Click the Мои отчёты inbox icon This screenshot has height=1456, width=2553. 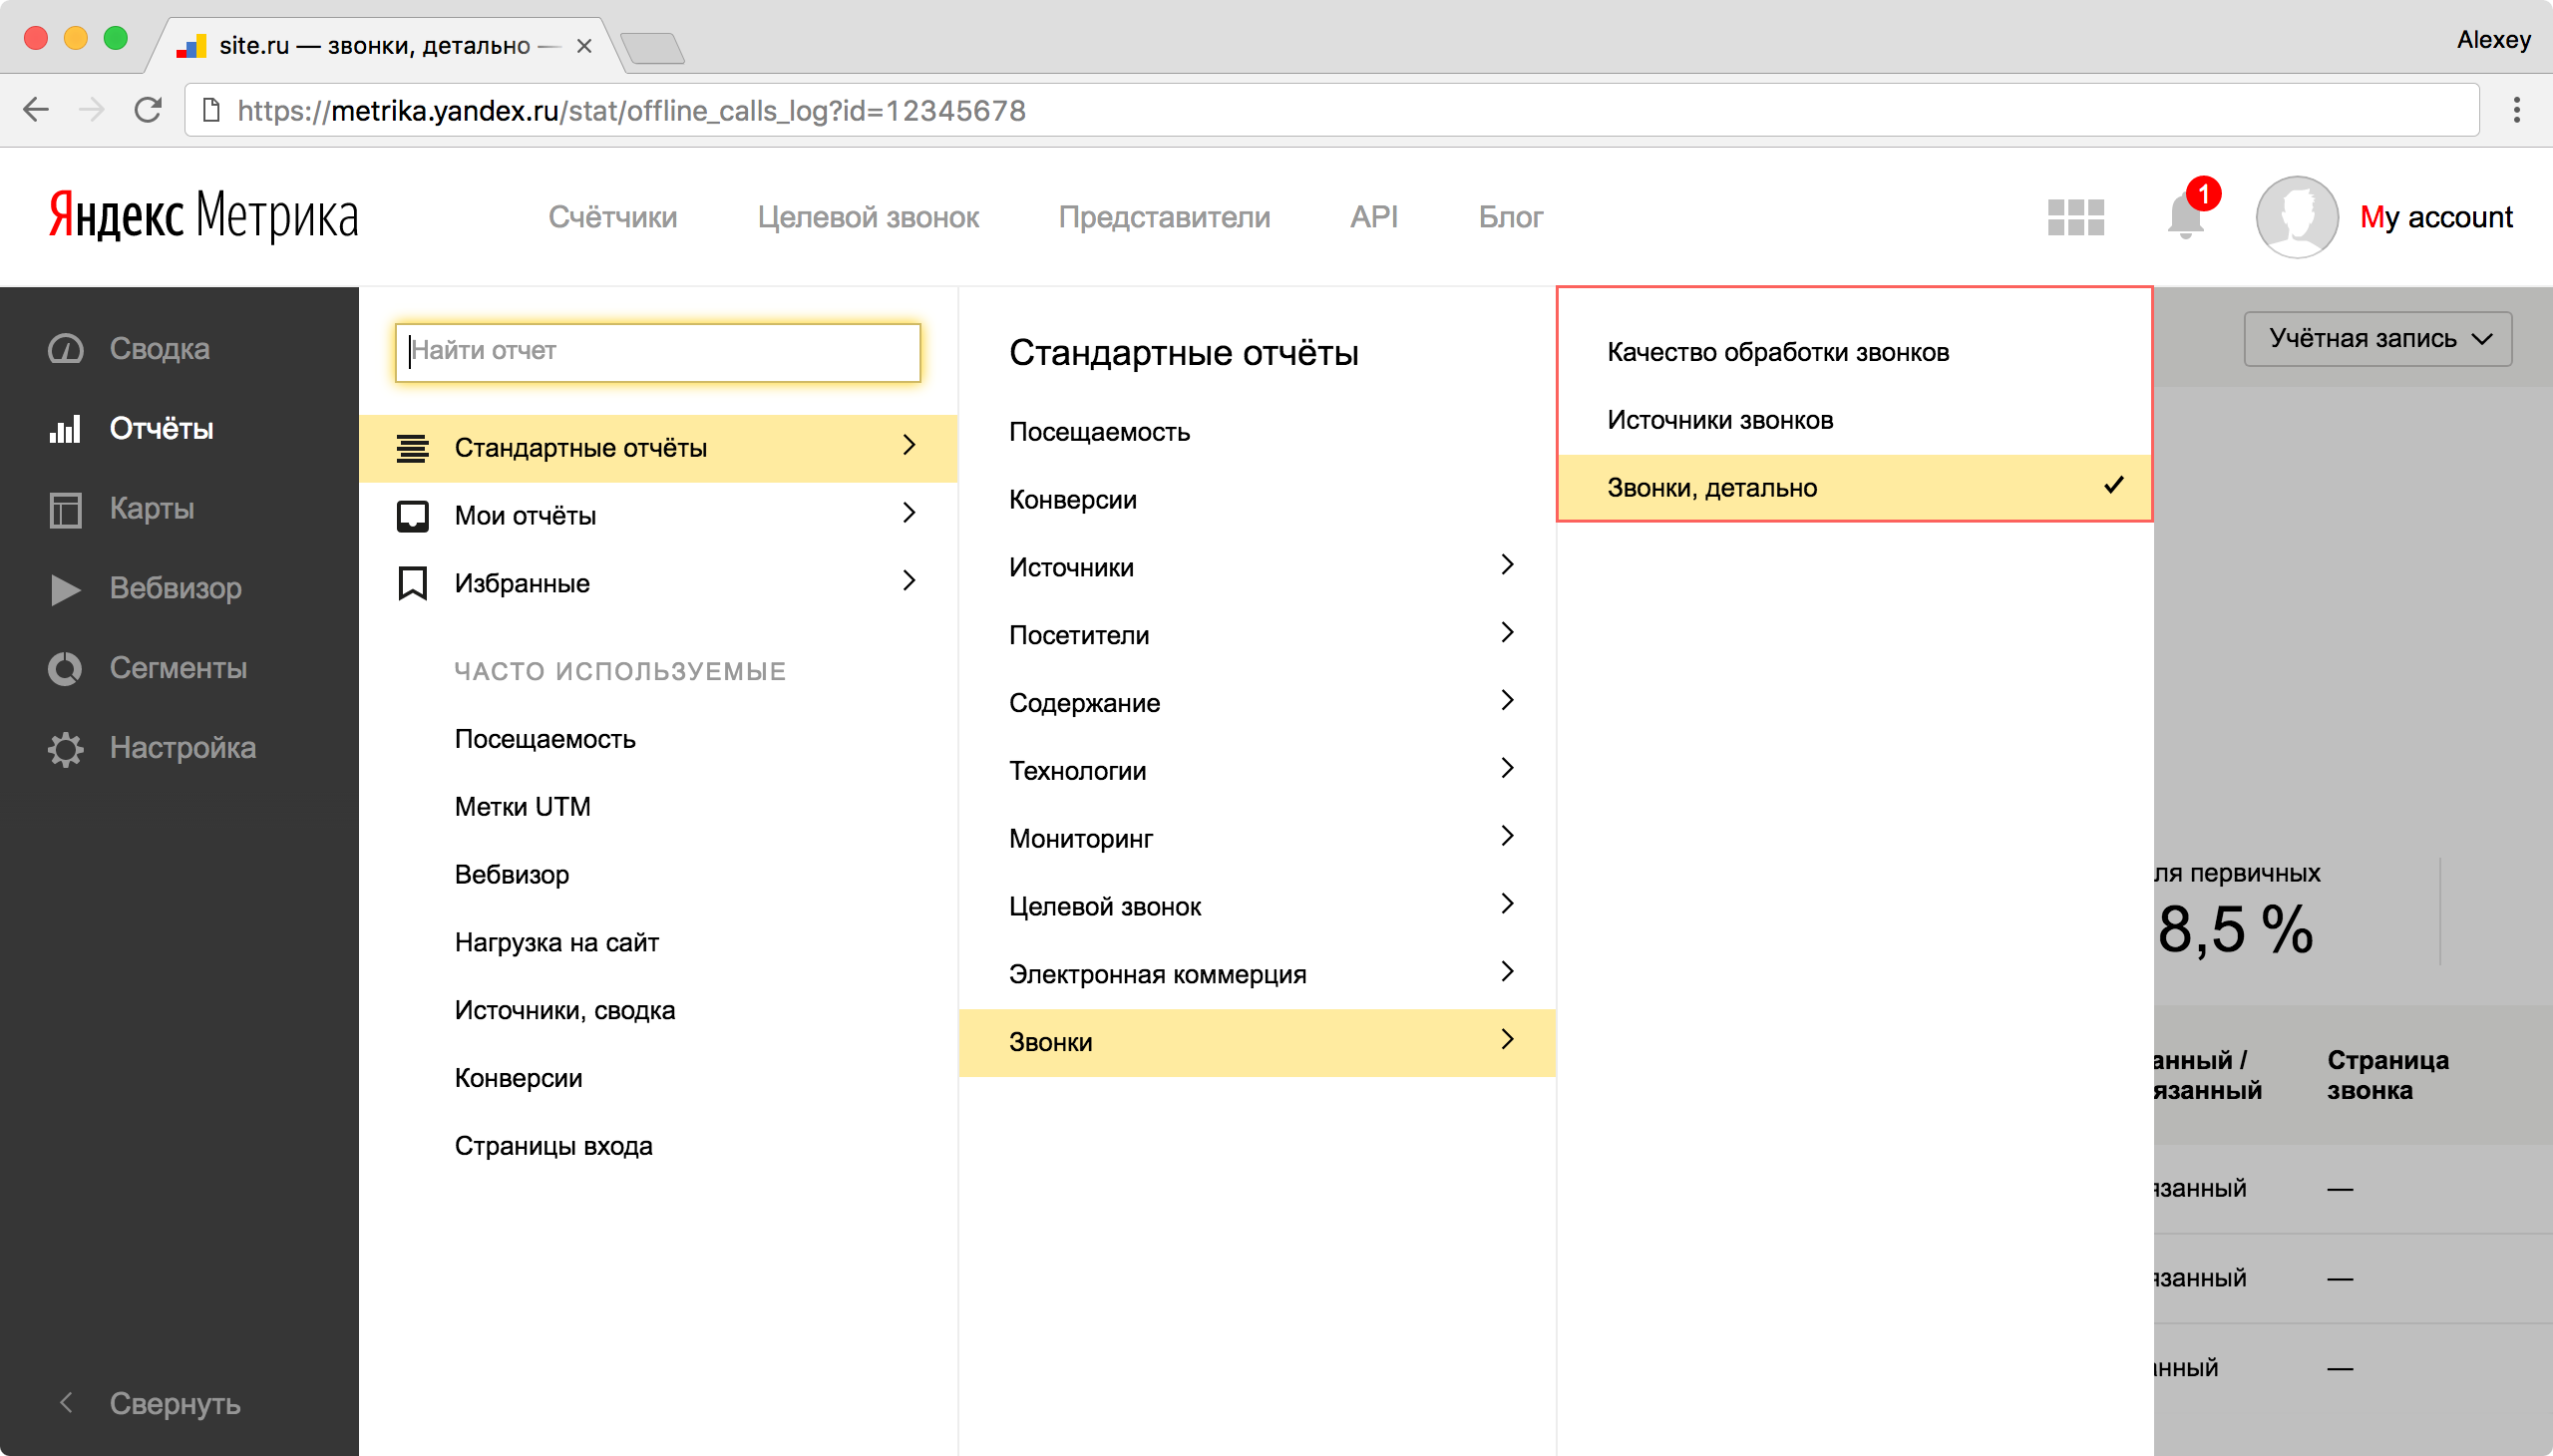point(412,515)
